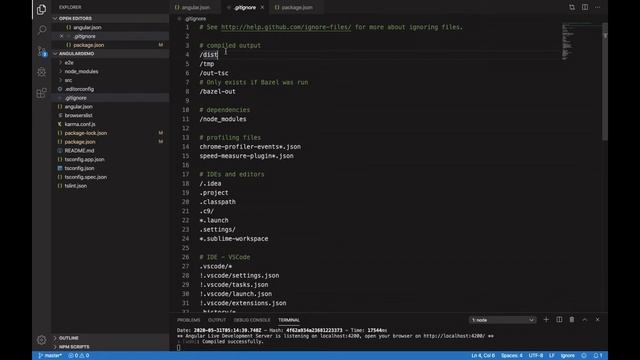Click the editor vertical scrollbar
Screen dimensions: 640x360
click(605, 82)
